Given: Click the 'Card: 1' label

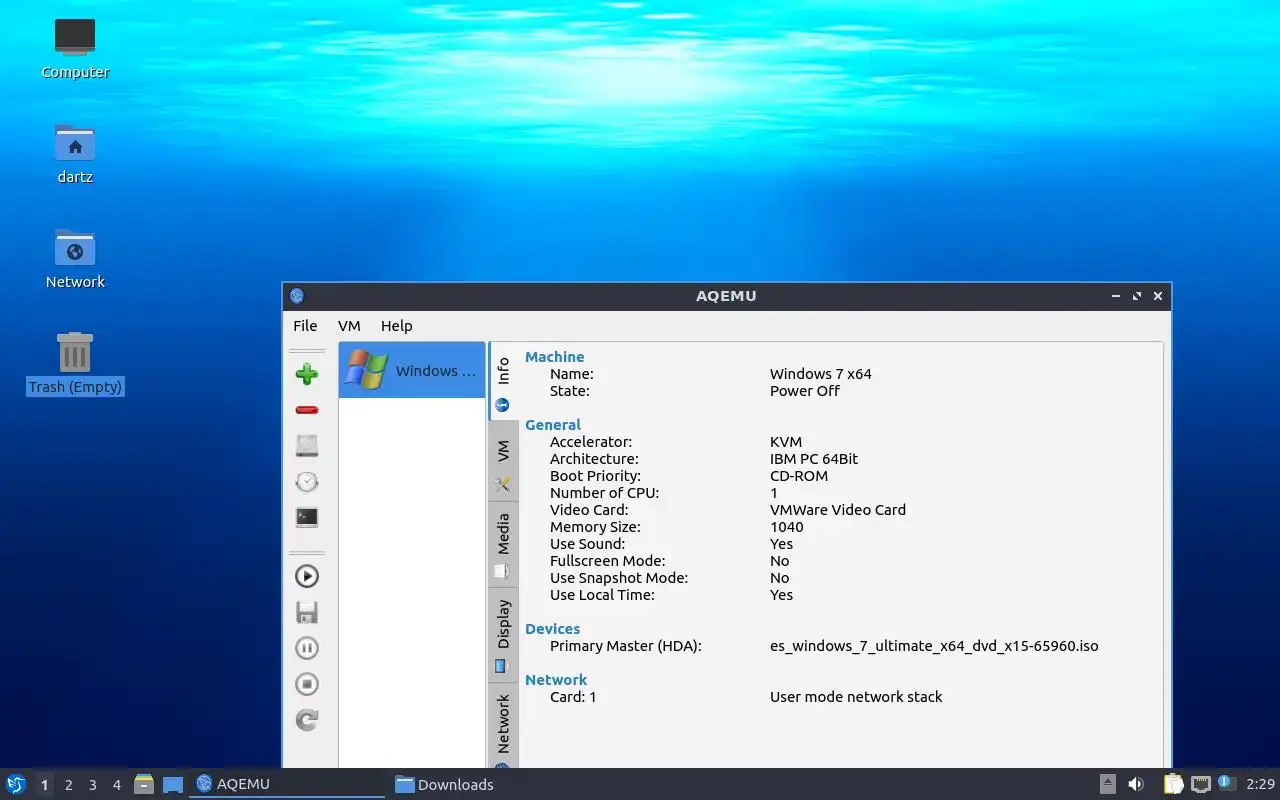Looking at the screenshot, I should click(x=573, y=697).
